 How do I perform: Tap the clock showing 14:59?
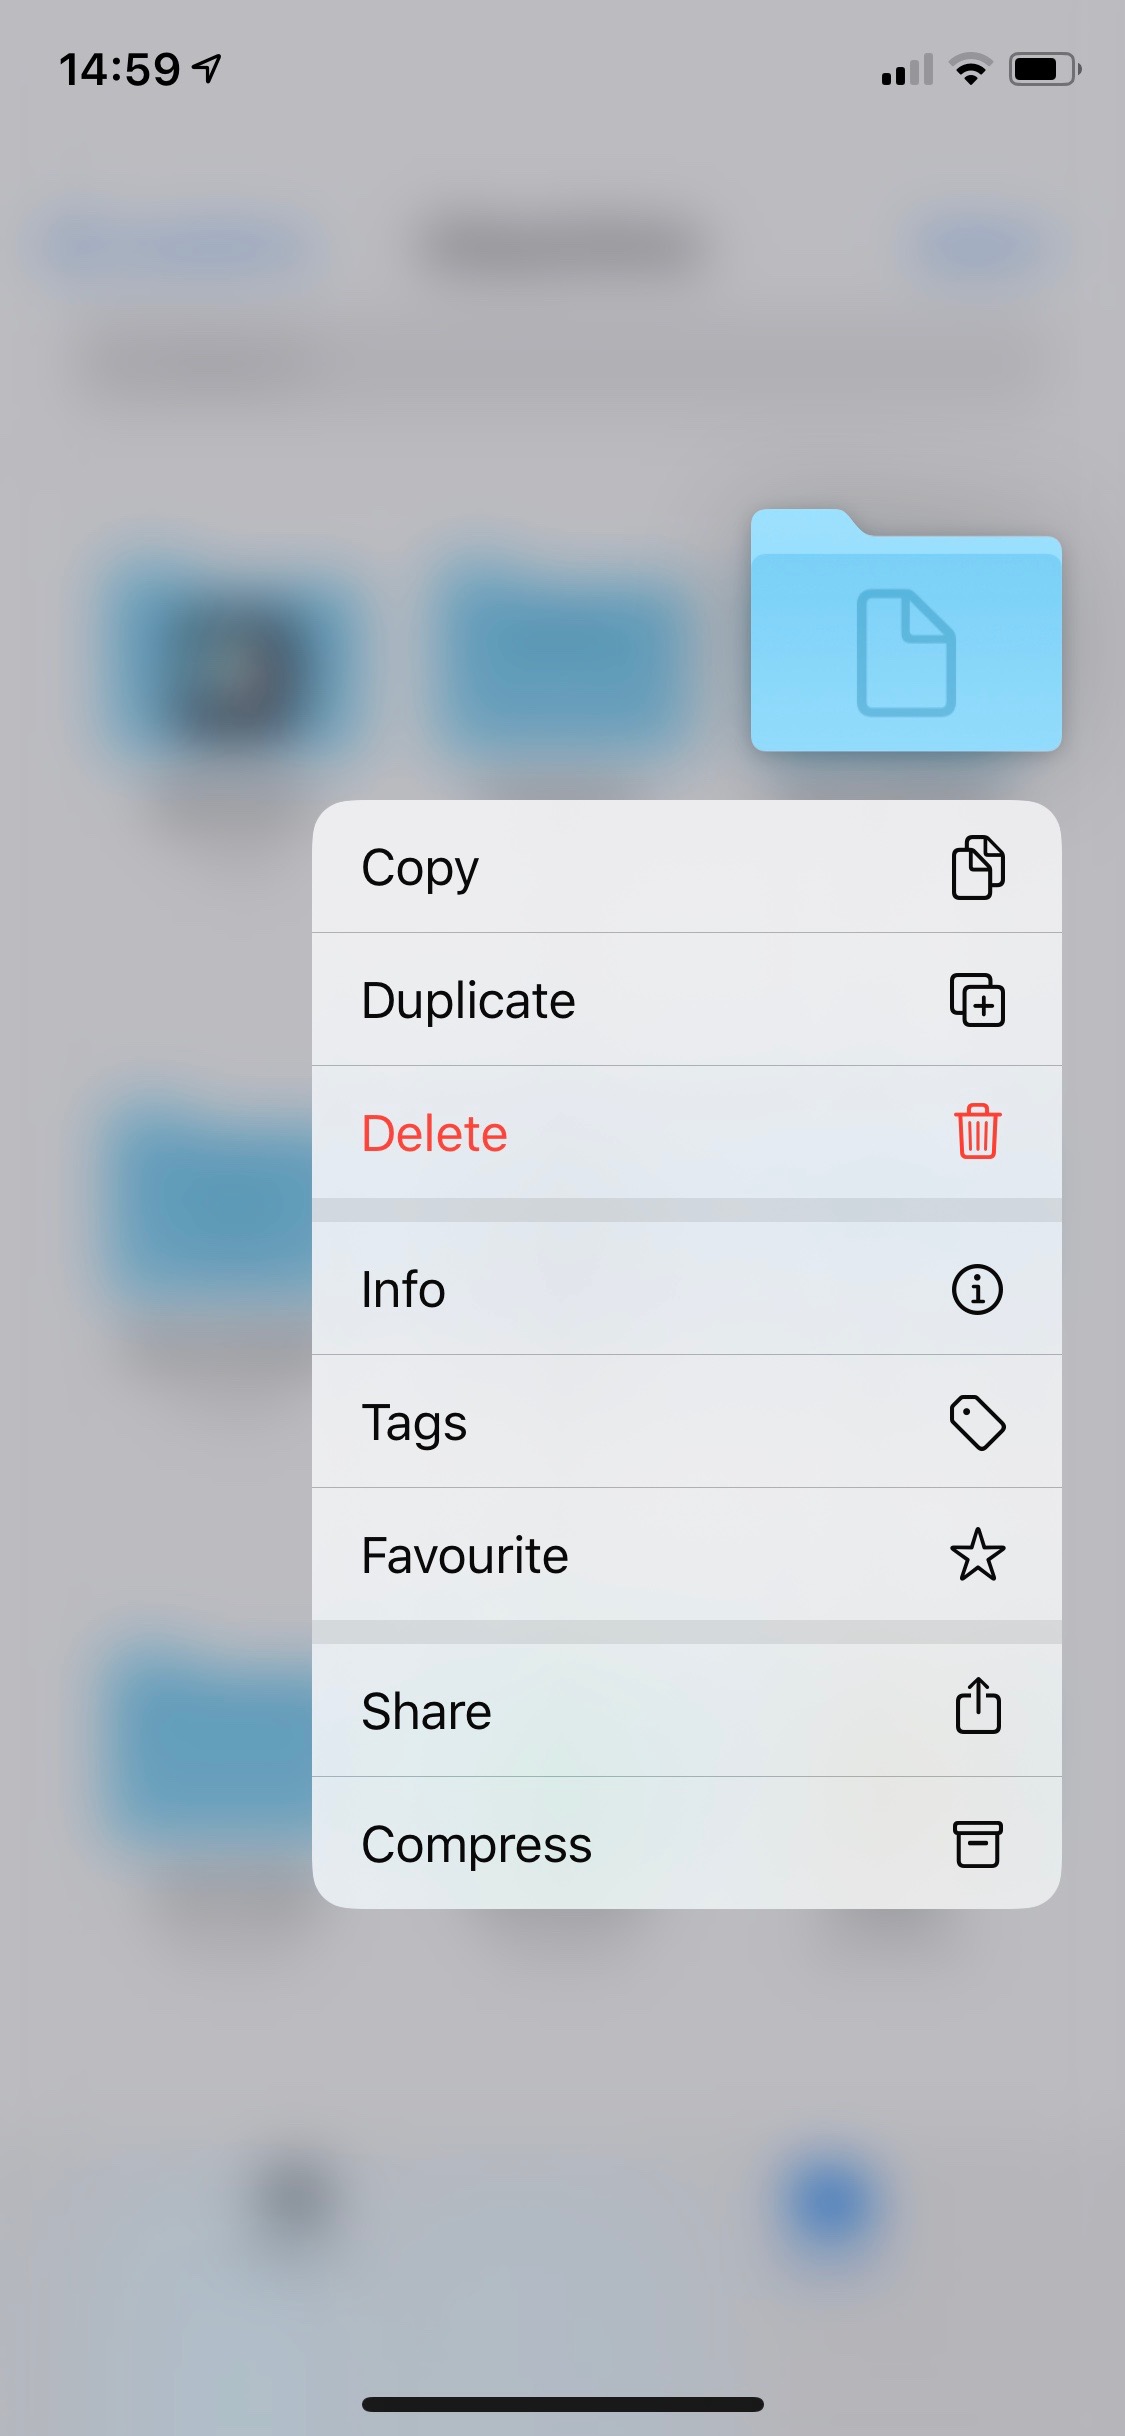click(x=120, y=70)
